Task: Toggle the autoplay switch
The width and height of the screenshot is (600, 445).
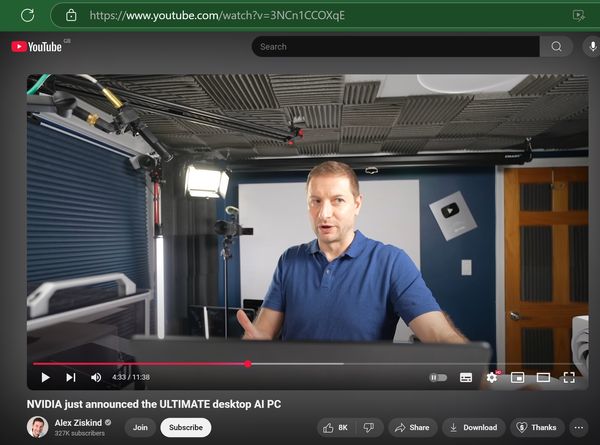Action: coord(438,378)
